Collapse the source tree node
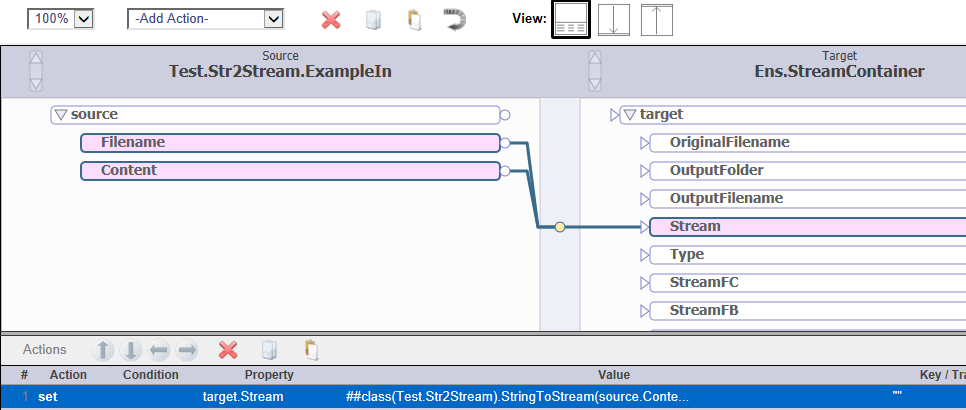Viewport: 966px width, 410px height. point(60,115)
